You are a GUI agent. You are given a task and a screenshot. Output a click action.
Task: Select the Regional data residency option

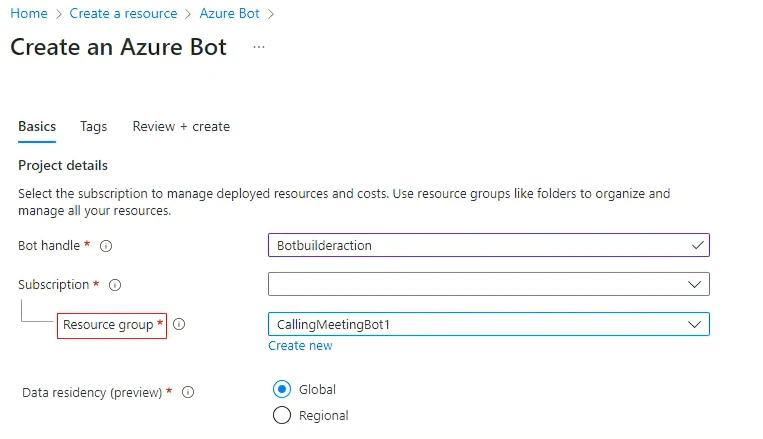click(282, 415)
